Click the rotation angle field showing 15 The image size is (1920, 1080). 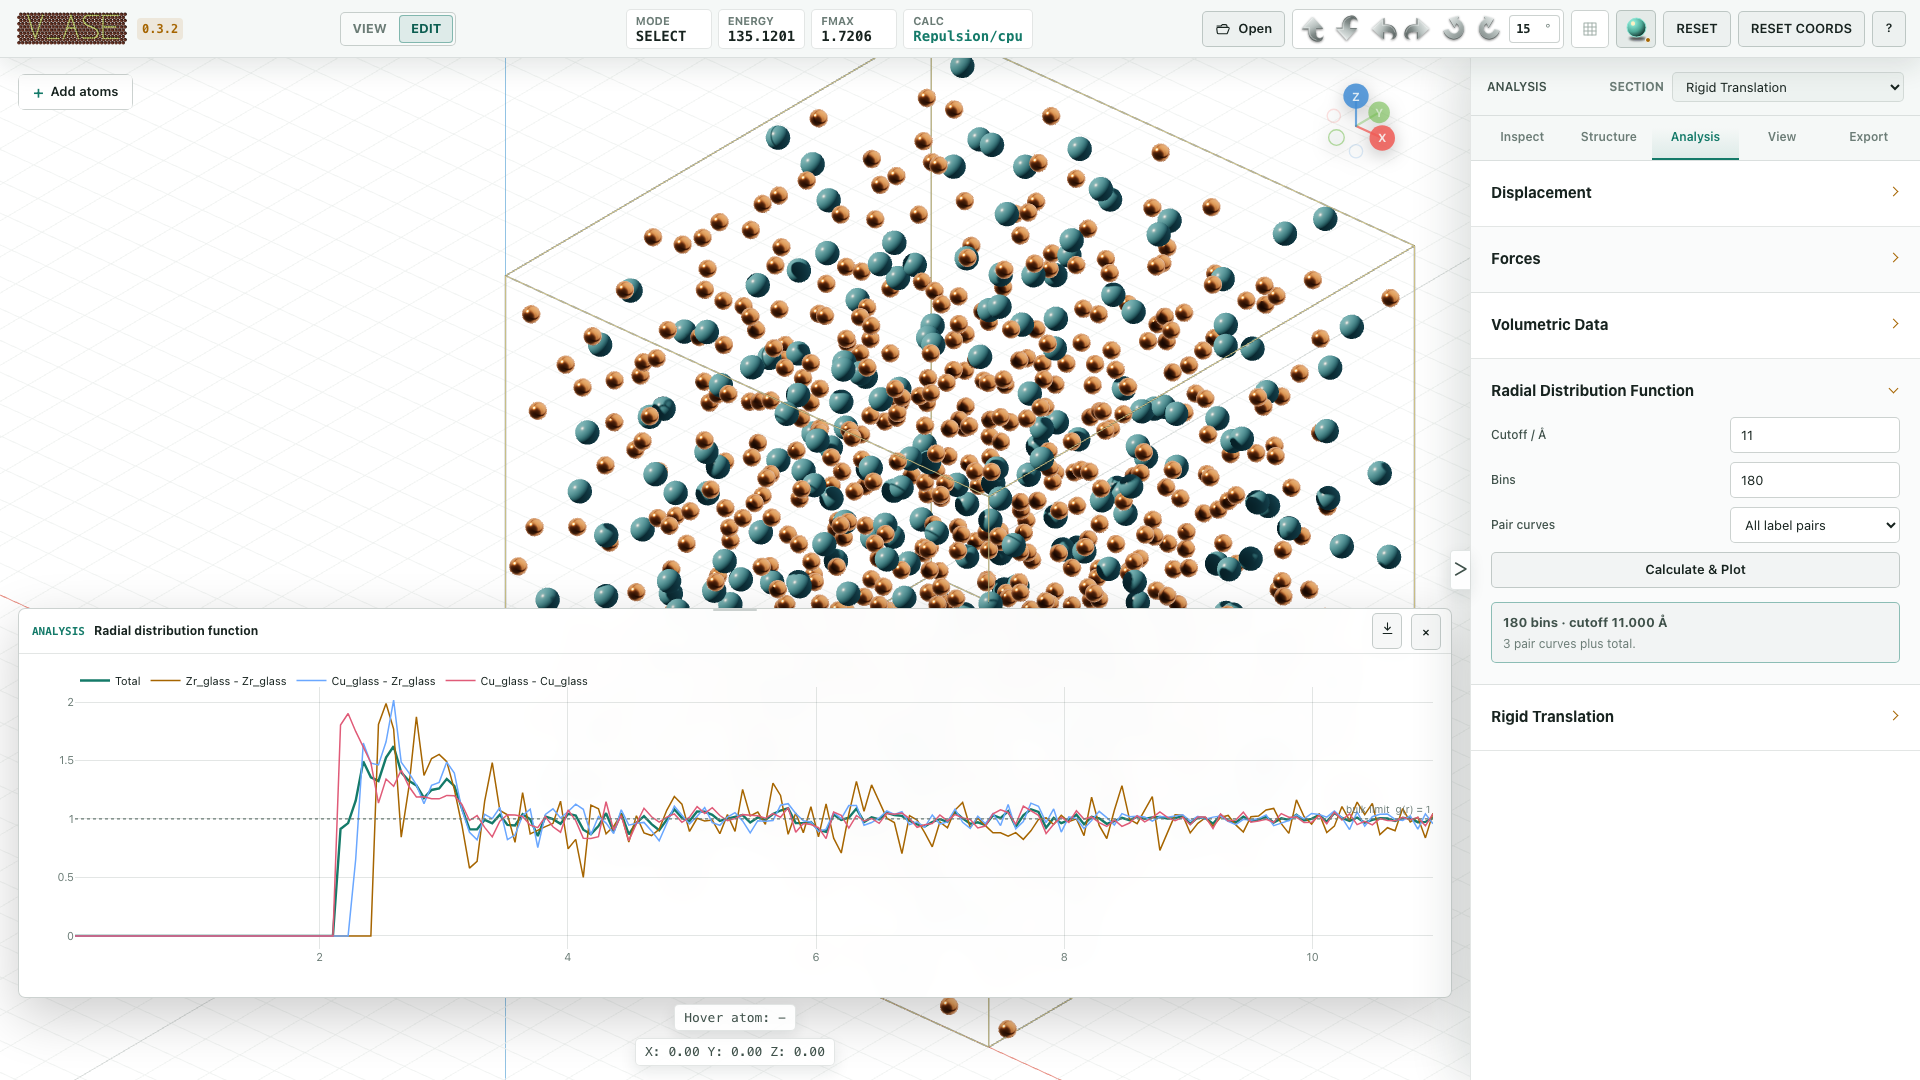coord(1534,29)
